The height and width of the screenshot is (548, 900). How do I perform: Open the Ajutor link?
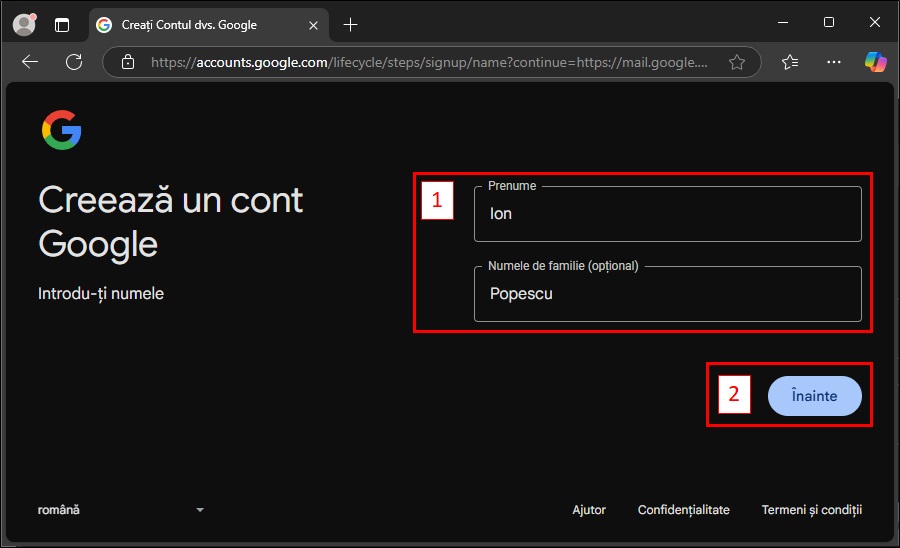[x=589, y=510]
